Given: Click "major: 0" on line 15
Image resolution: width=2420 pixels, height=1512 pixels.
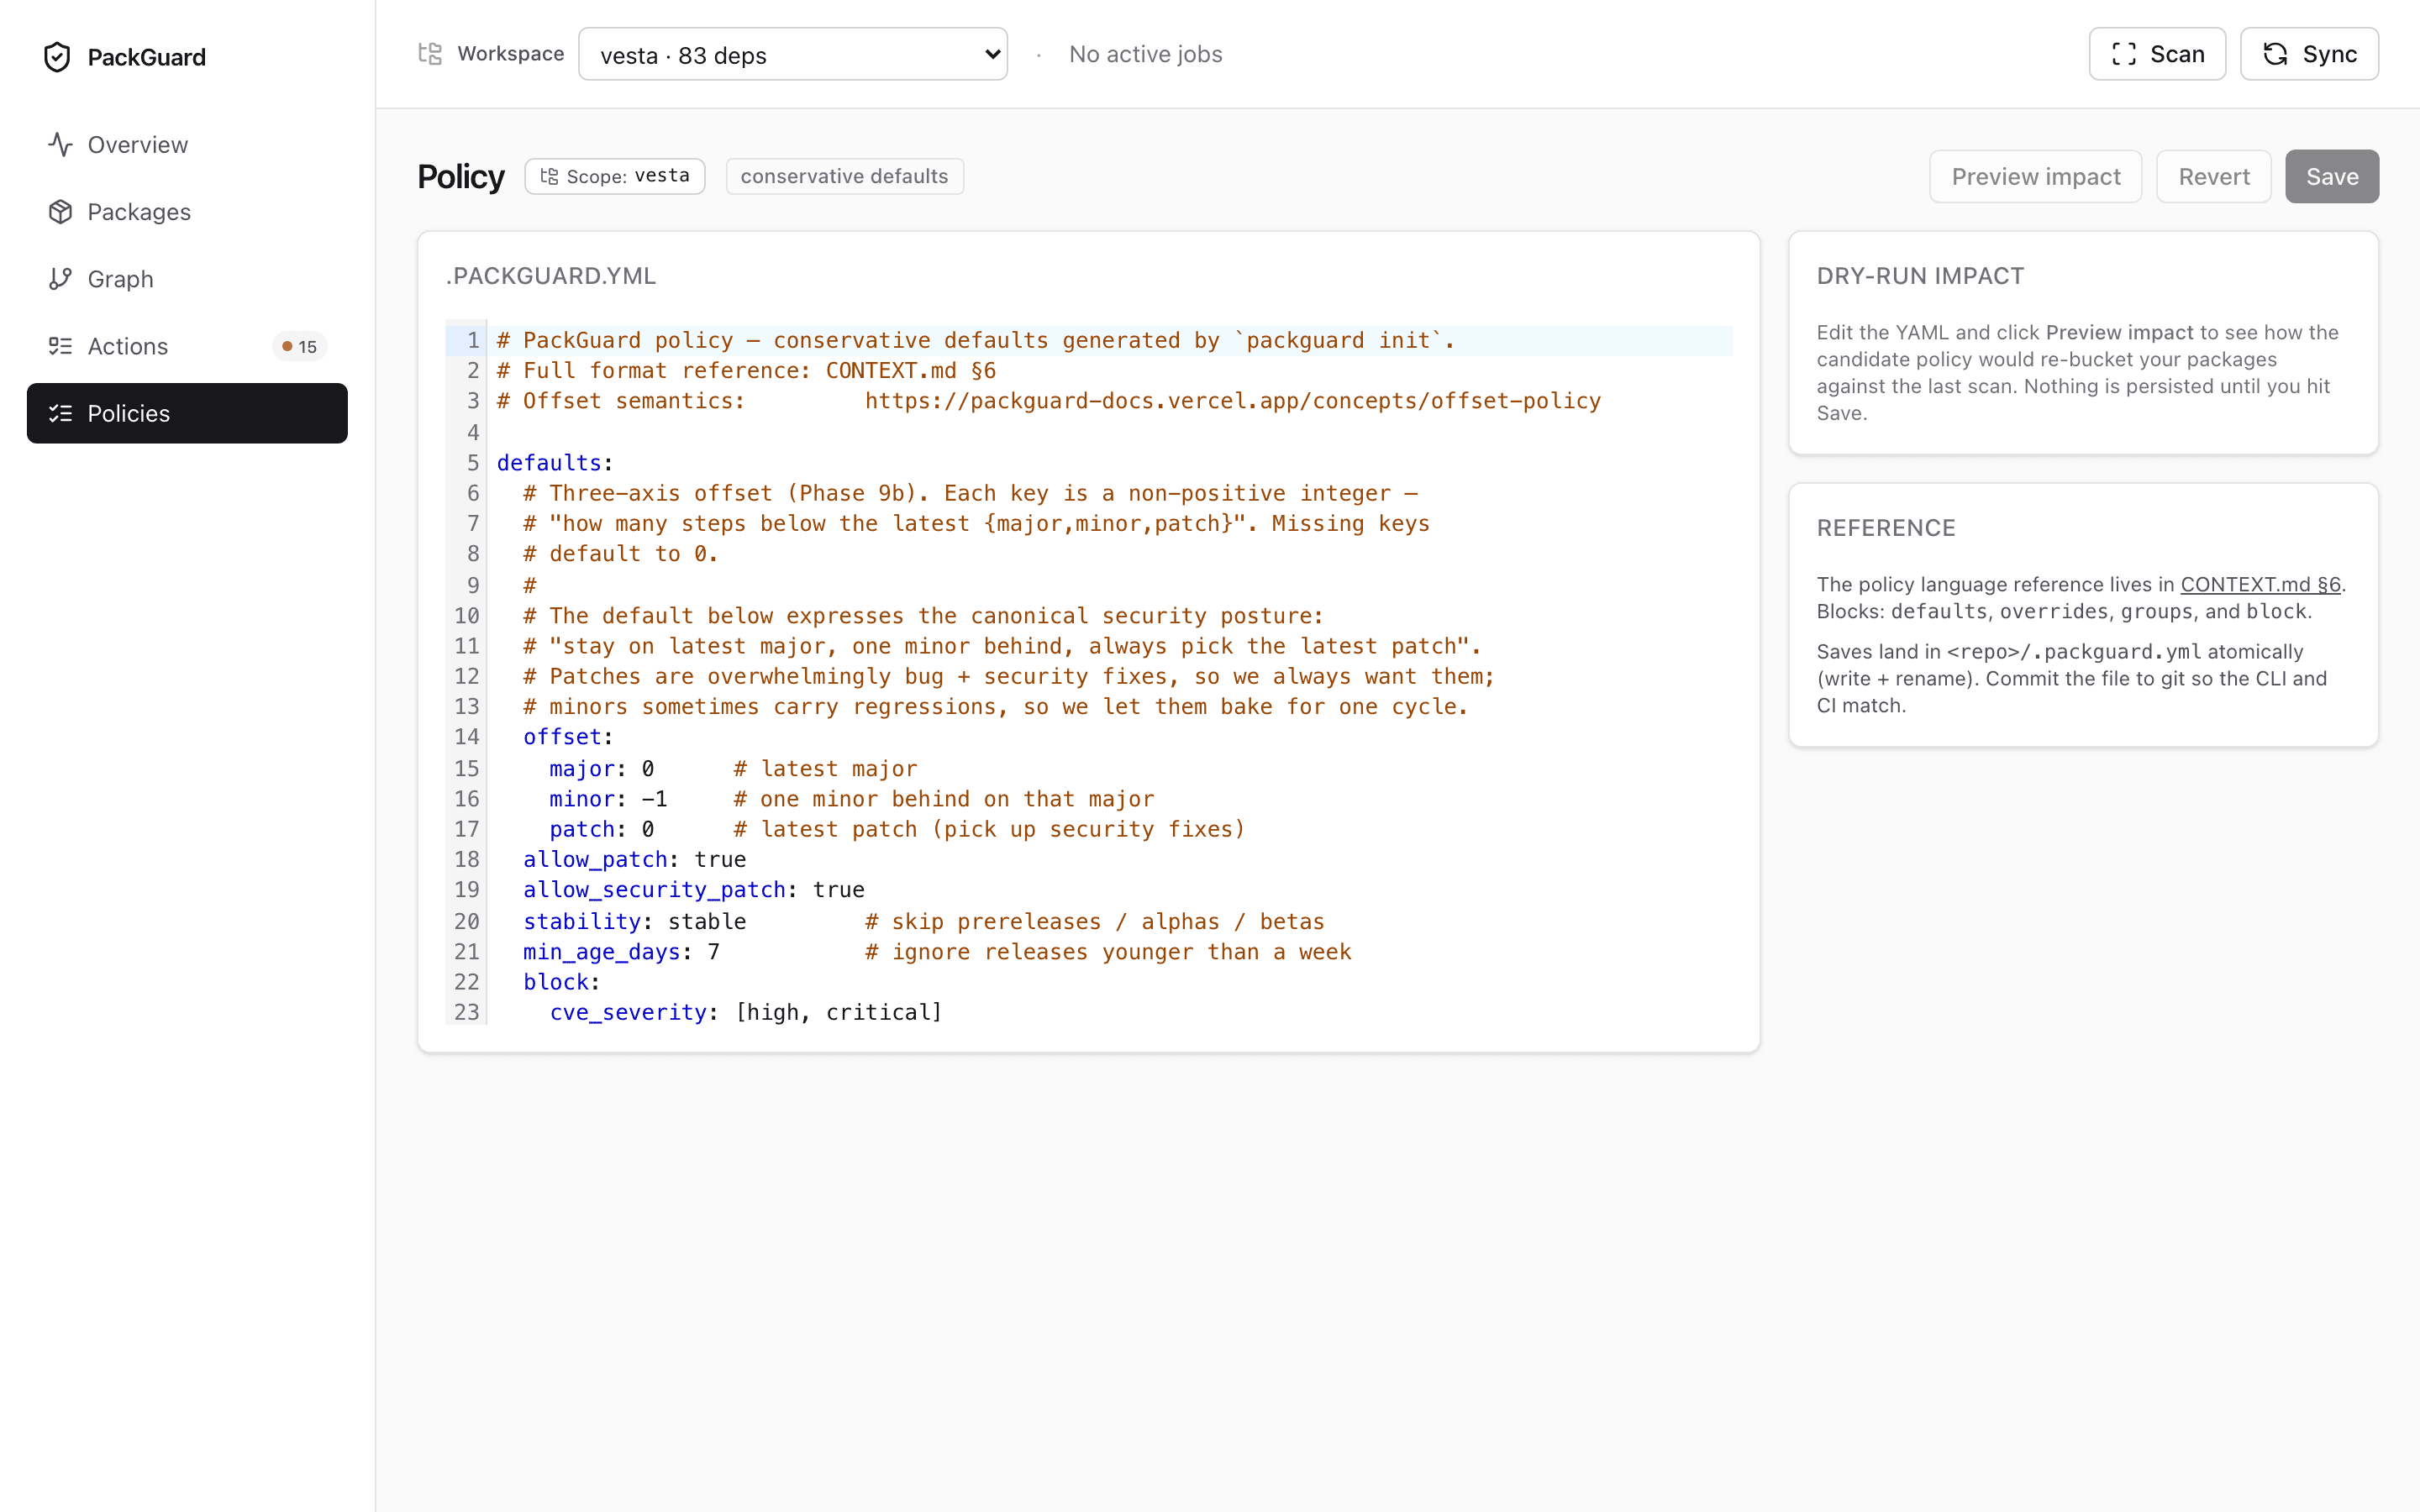Looking at the screenshot, I should pyautogui.click(x=601, y=768).
